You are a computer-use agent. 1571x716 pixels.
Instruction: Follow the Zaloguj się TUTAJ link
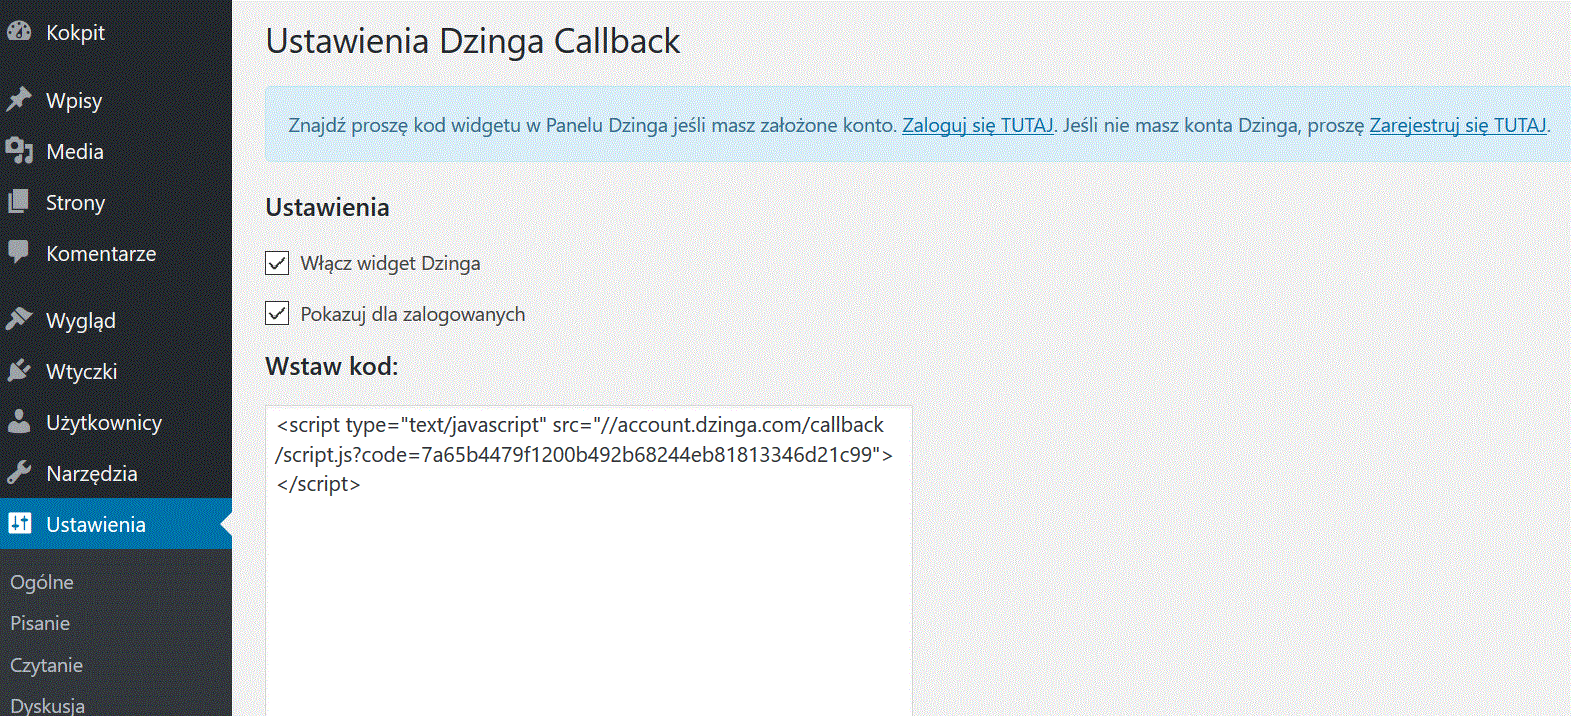977,125
